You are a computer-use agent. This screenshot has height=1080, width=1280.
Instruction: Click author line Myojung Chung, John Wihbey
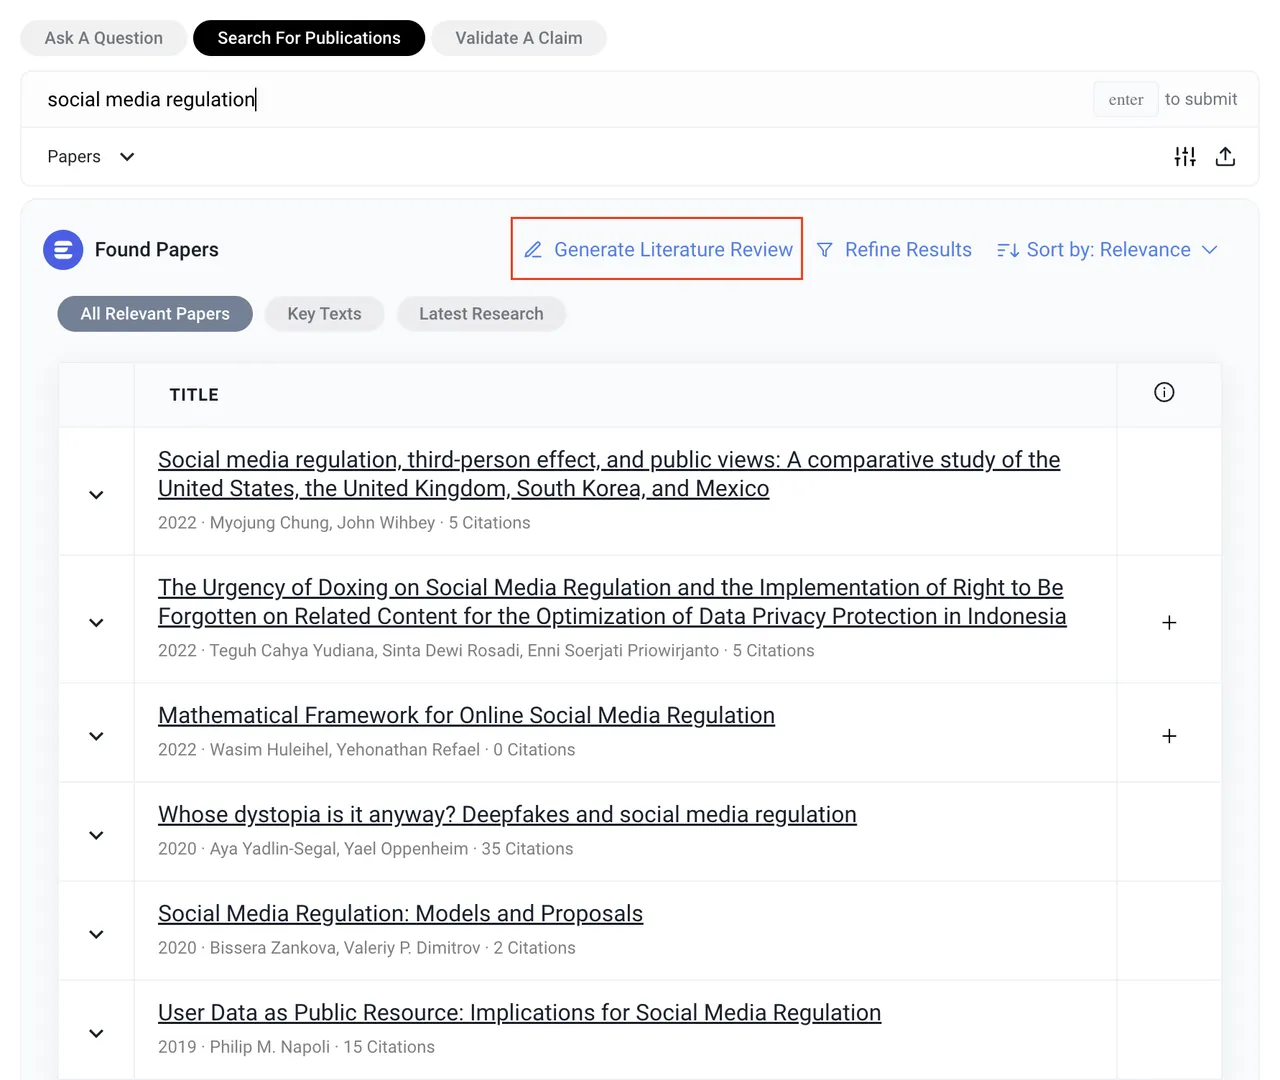322,523
